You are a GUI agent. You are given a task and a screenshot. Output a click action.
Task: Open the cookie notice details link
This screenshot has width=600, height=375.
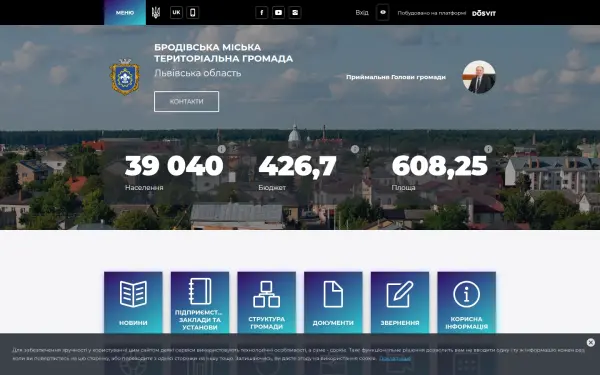pos(395,359)
